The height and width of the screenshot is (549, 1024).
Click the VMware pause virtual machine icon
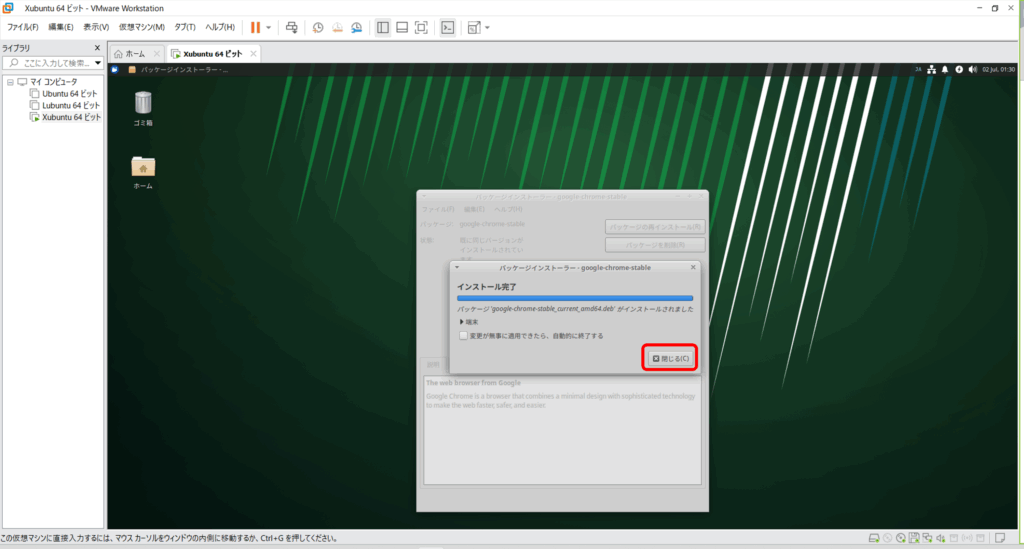point(255,27)
